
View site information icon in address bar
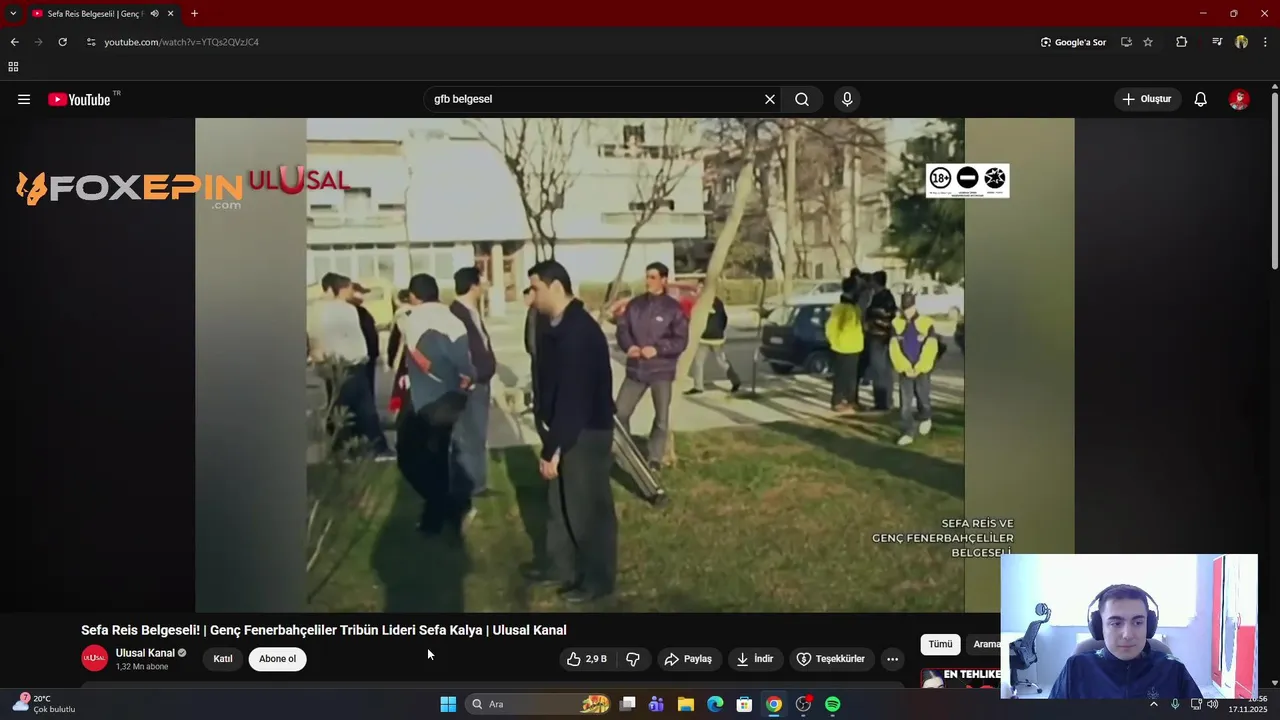[x=91, y=42]
